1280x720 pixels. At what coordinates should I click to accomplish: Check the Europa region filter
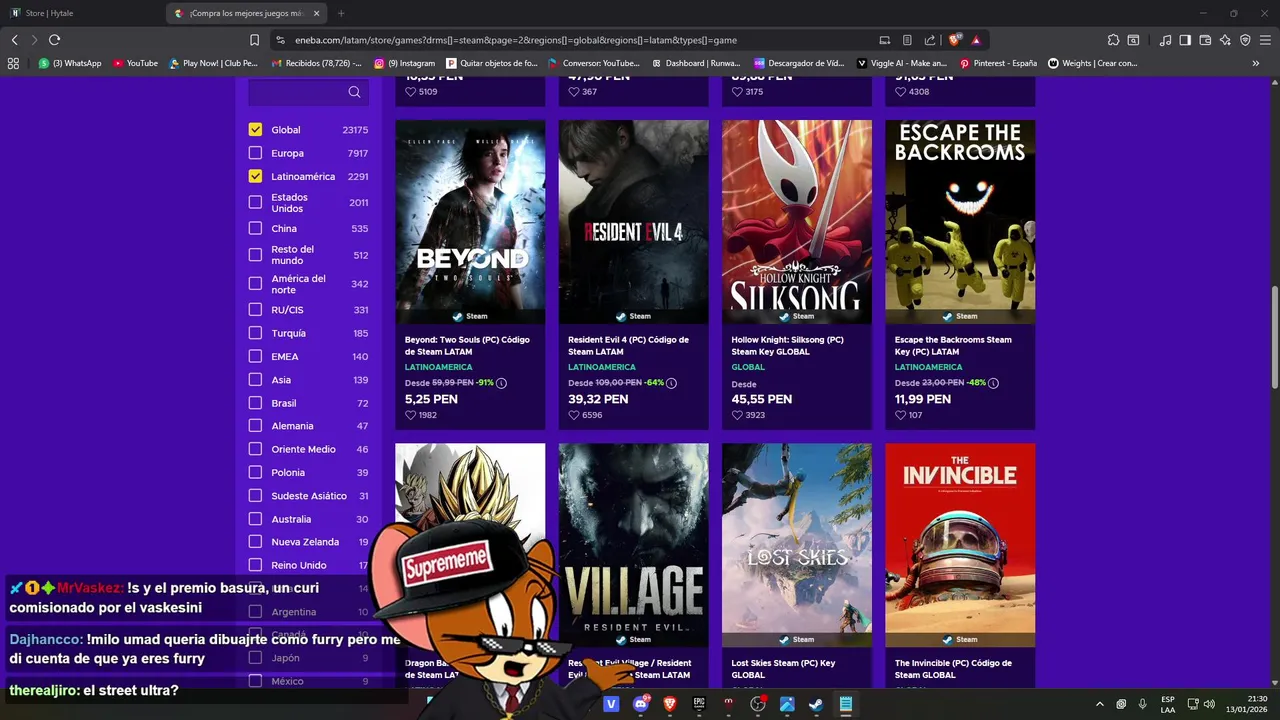(255, 153)
